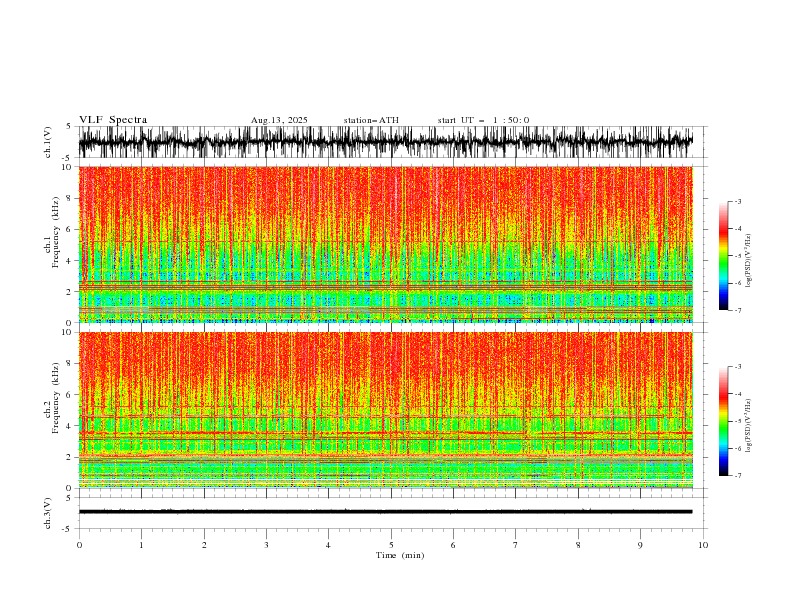Click the "-4" tick on ch.2 colorbar
The image size is (792, 612).
point(738,394)
